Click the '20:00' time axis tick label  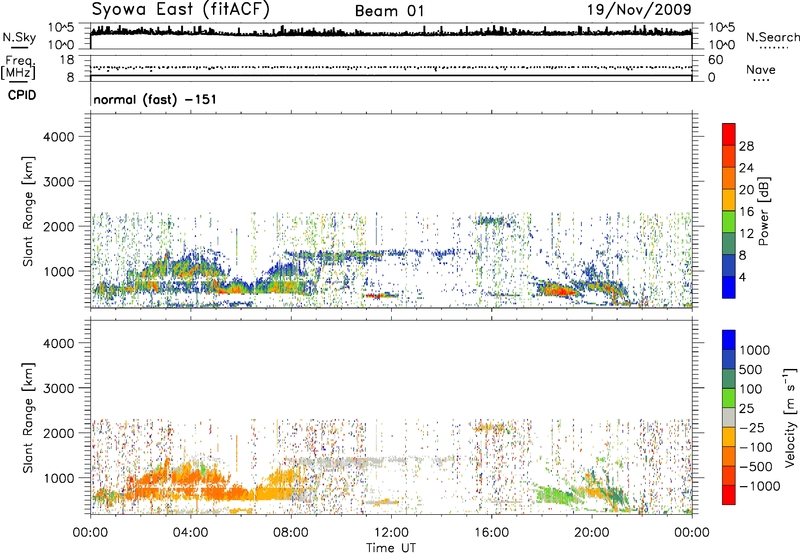pos(591,533)
